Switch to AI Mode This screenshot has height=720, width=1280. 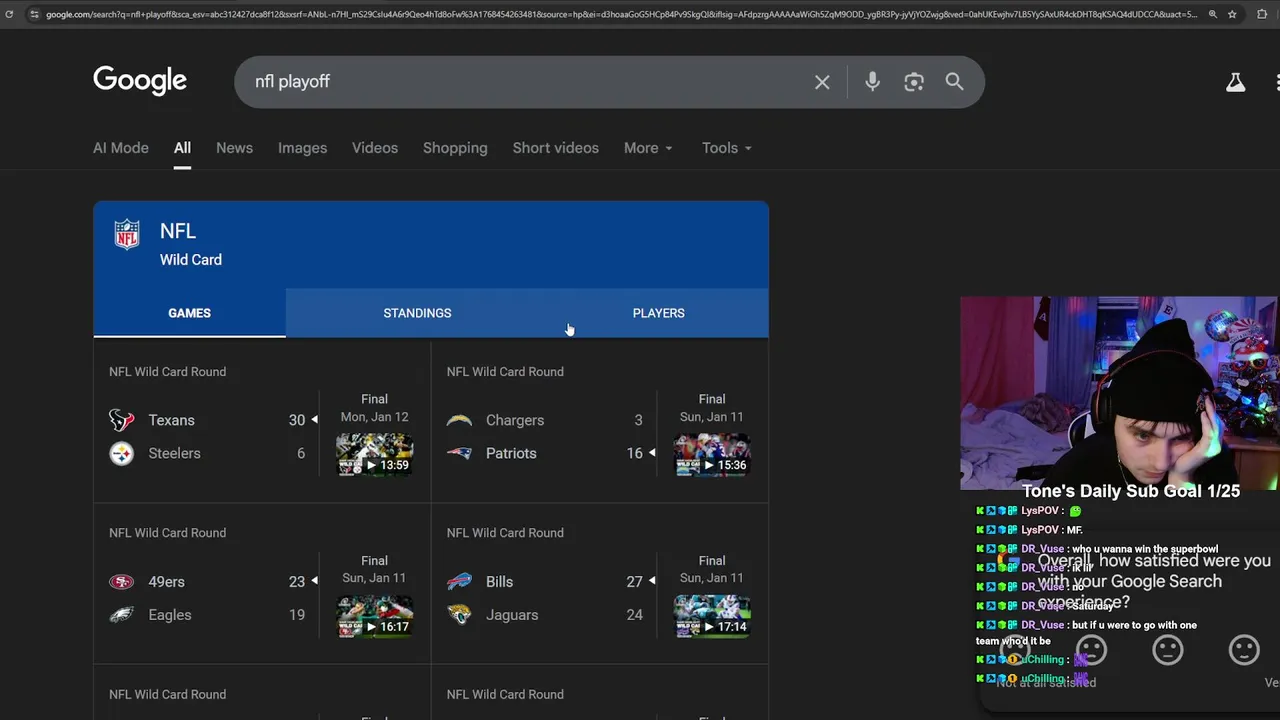[121, 148]
